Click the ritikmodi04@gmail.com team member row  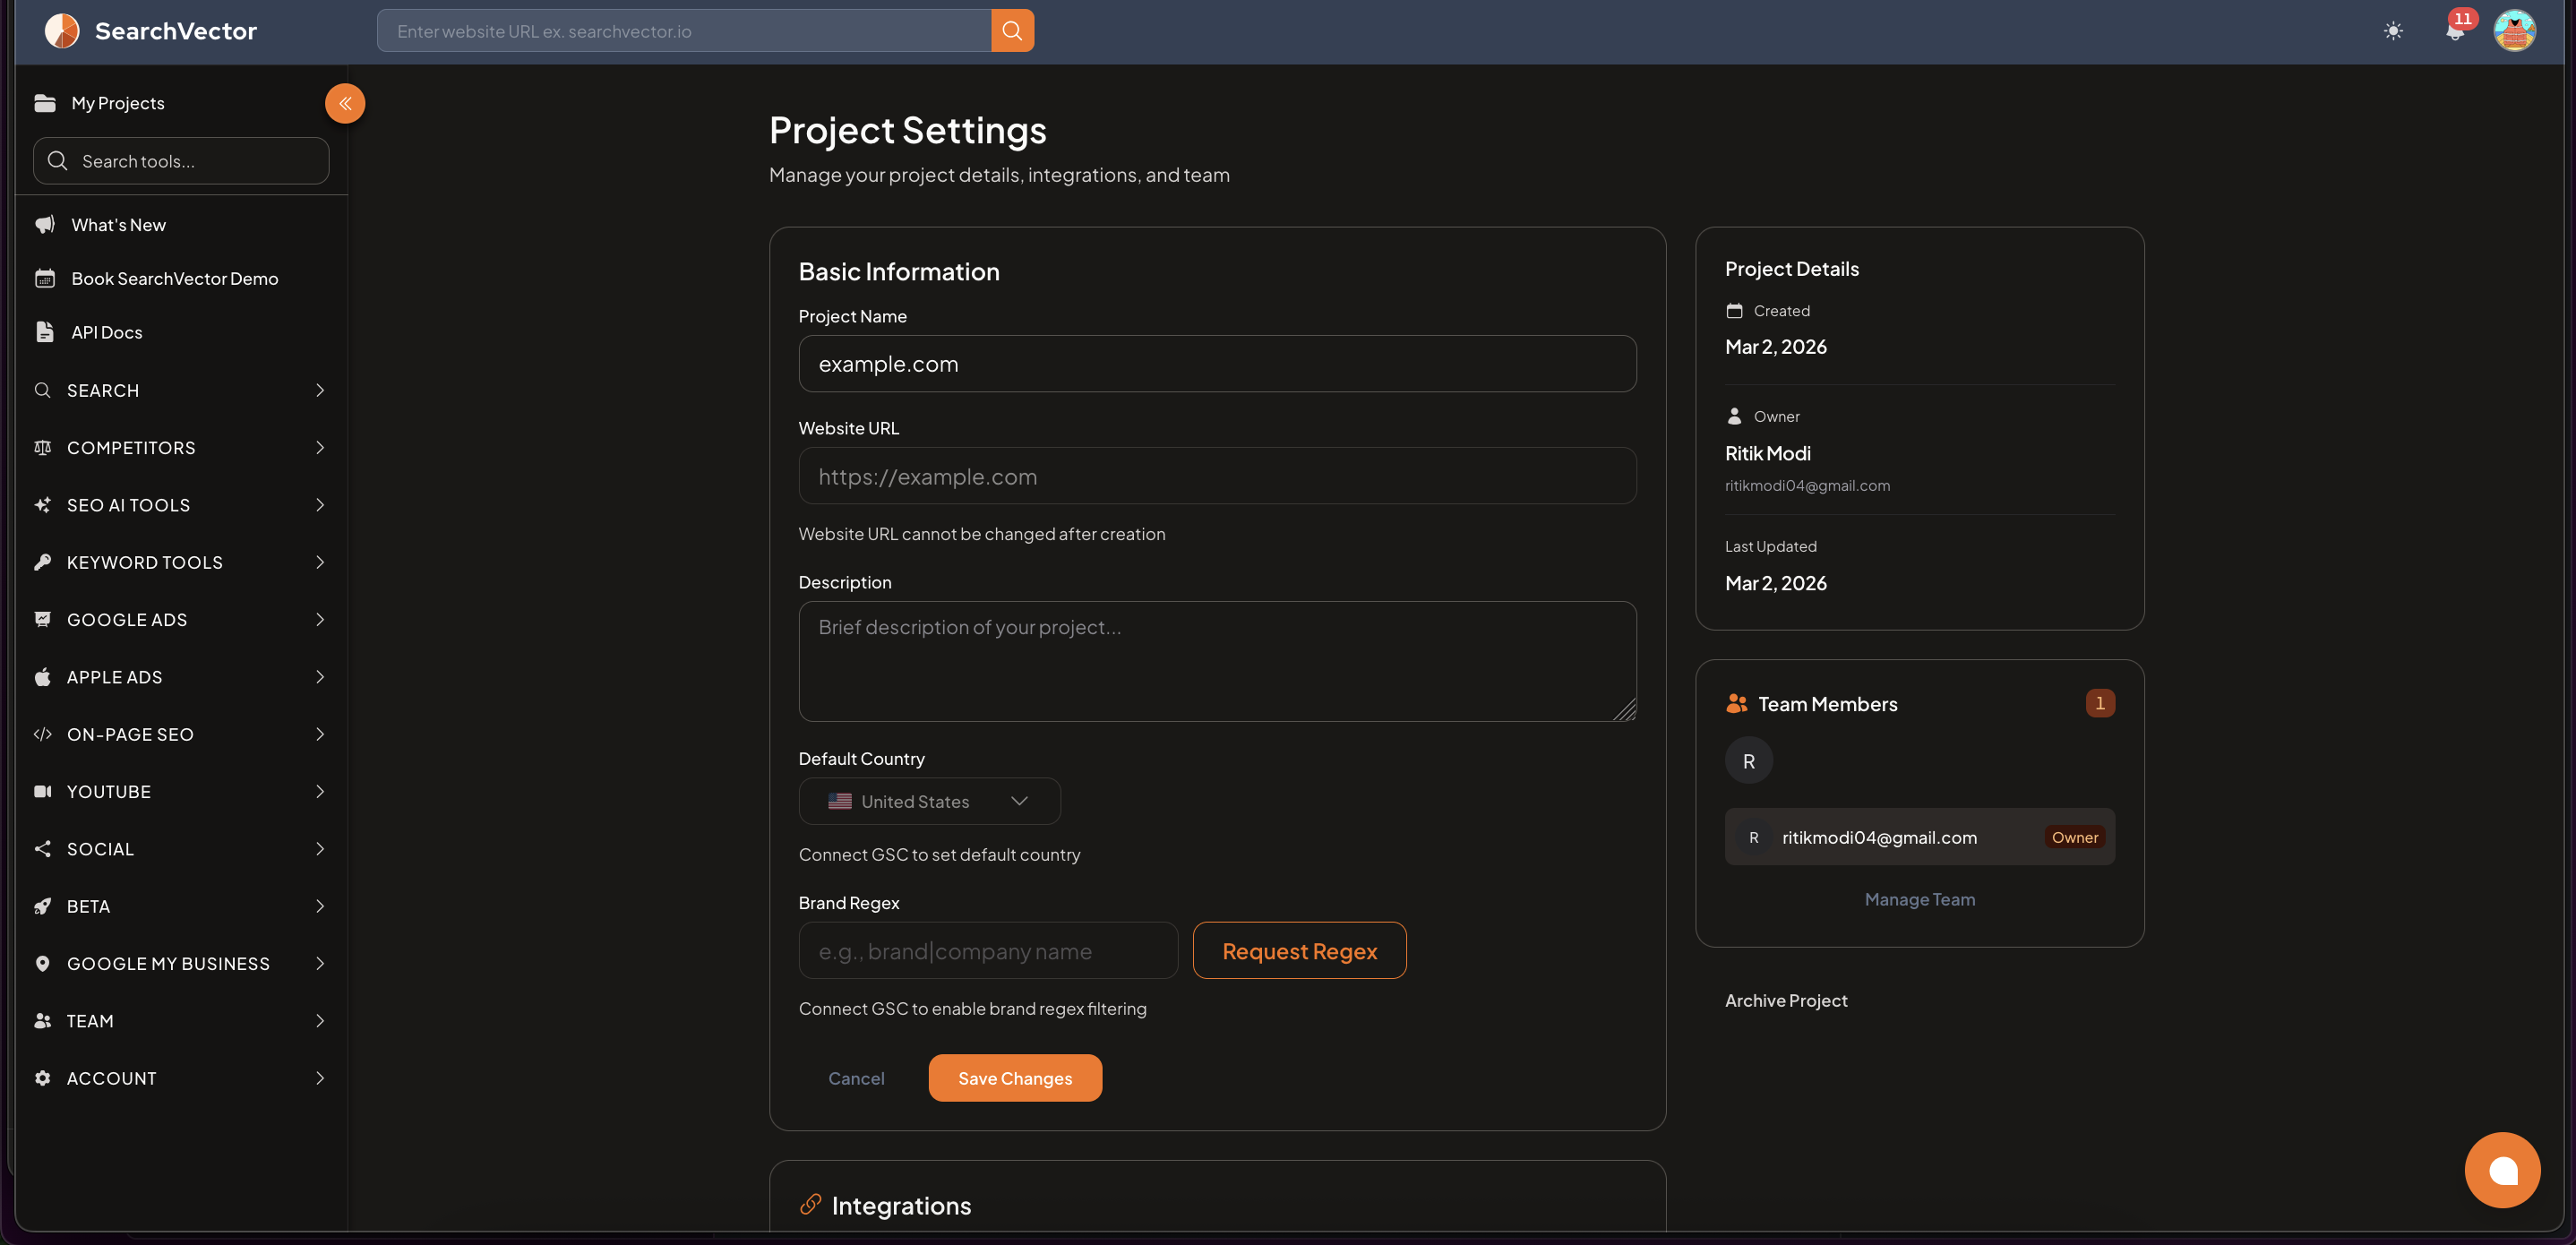click(1919, 837)
